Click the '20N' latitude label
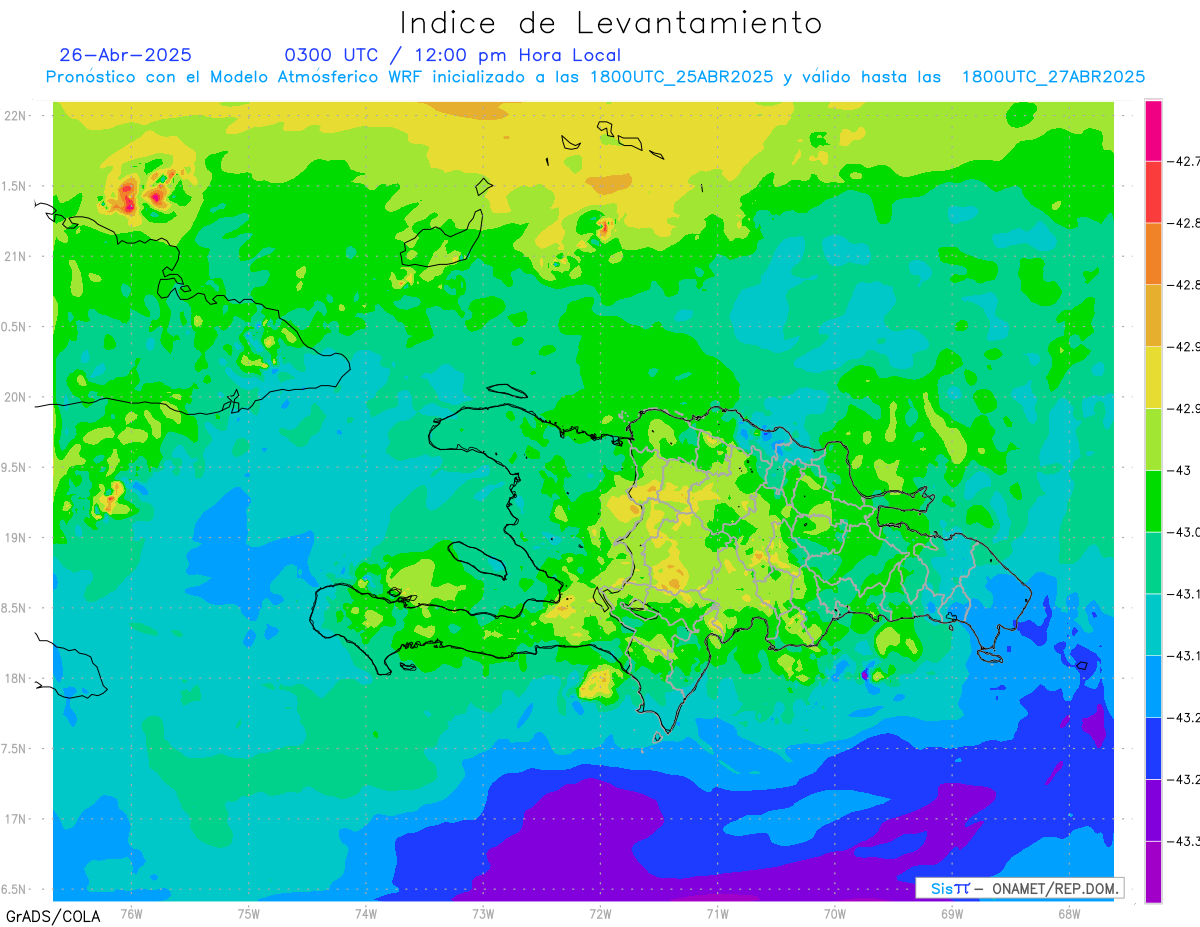 (16, 397)
